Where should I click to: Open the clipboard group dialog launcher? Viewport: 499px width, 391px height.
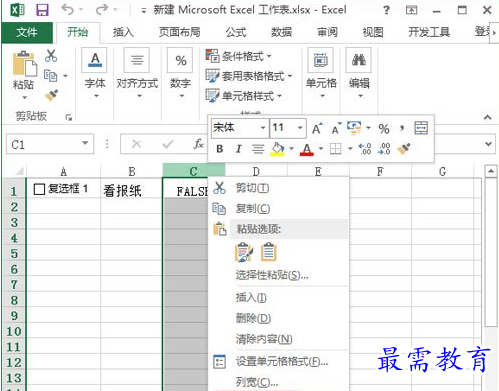(69, 117)
